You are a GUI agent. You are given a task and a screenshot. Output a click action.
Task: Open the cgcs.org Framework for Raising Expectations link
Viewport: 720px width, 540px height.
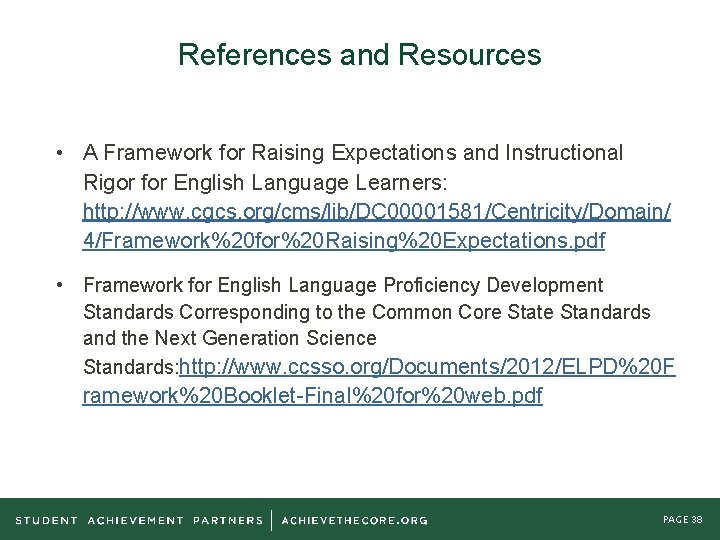(x=377, y=226)
